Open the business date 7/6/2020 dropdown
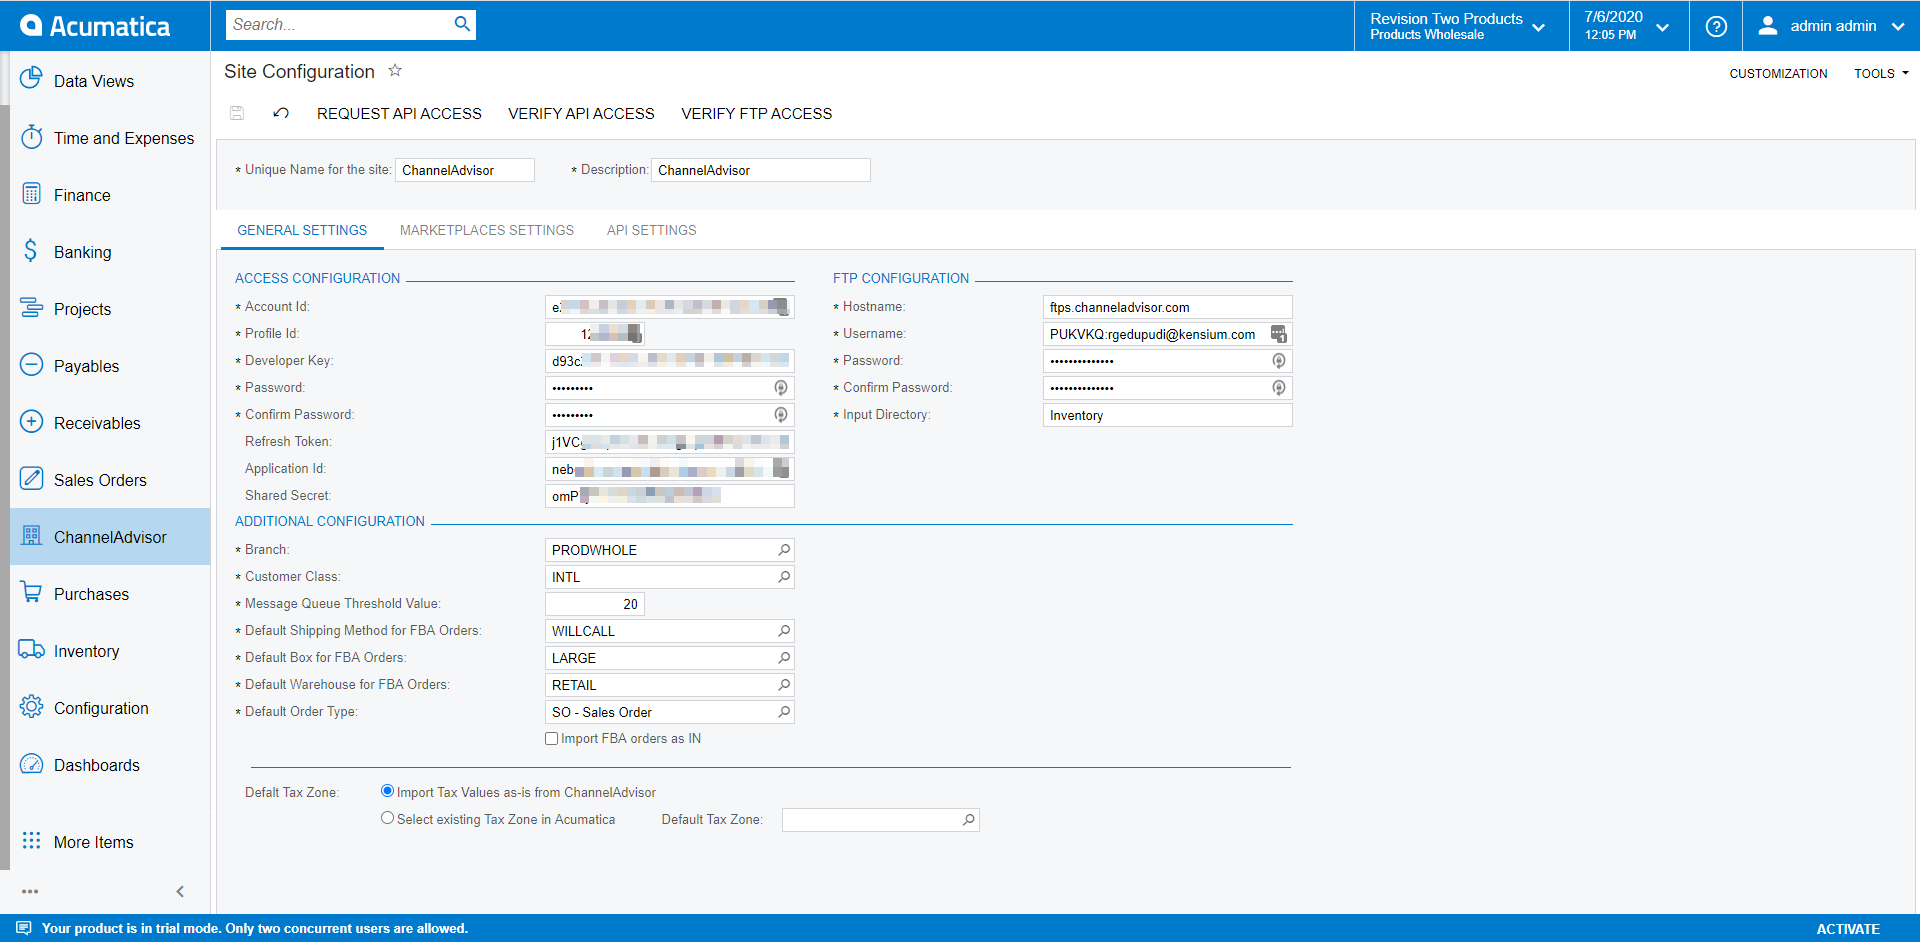 click(x=1627, y=26)
